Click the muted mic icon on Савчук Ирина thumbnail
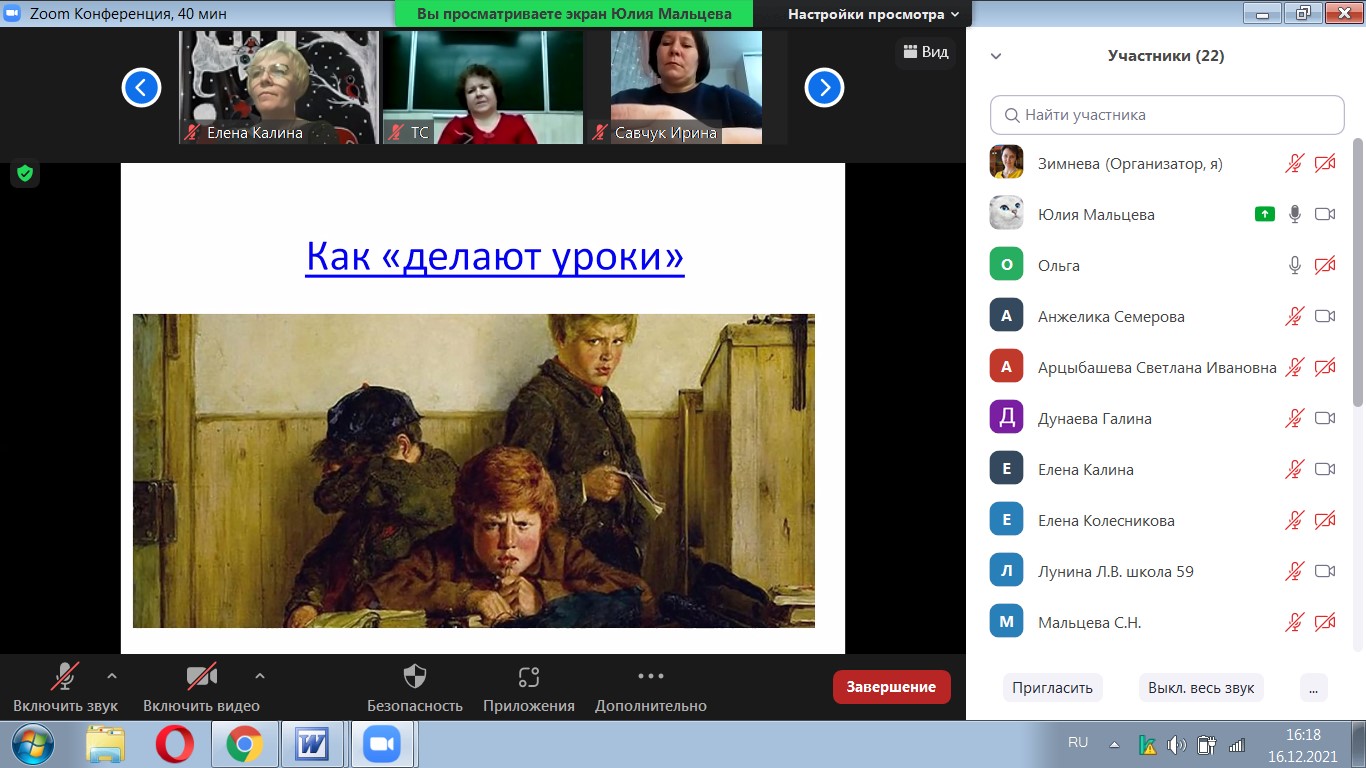The width and height of the screenshot is (1366, 768). tap(600, 132)
